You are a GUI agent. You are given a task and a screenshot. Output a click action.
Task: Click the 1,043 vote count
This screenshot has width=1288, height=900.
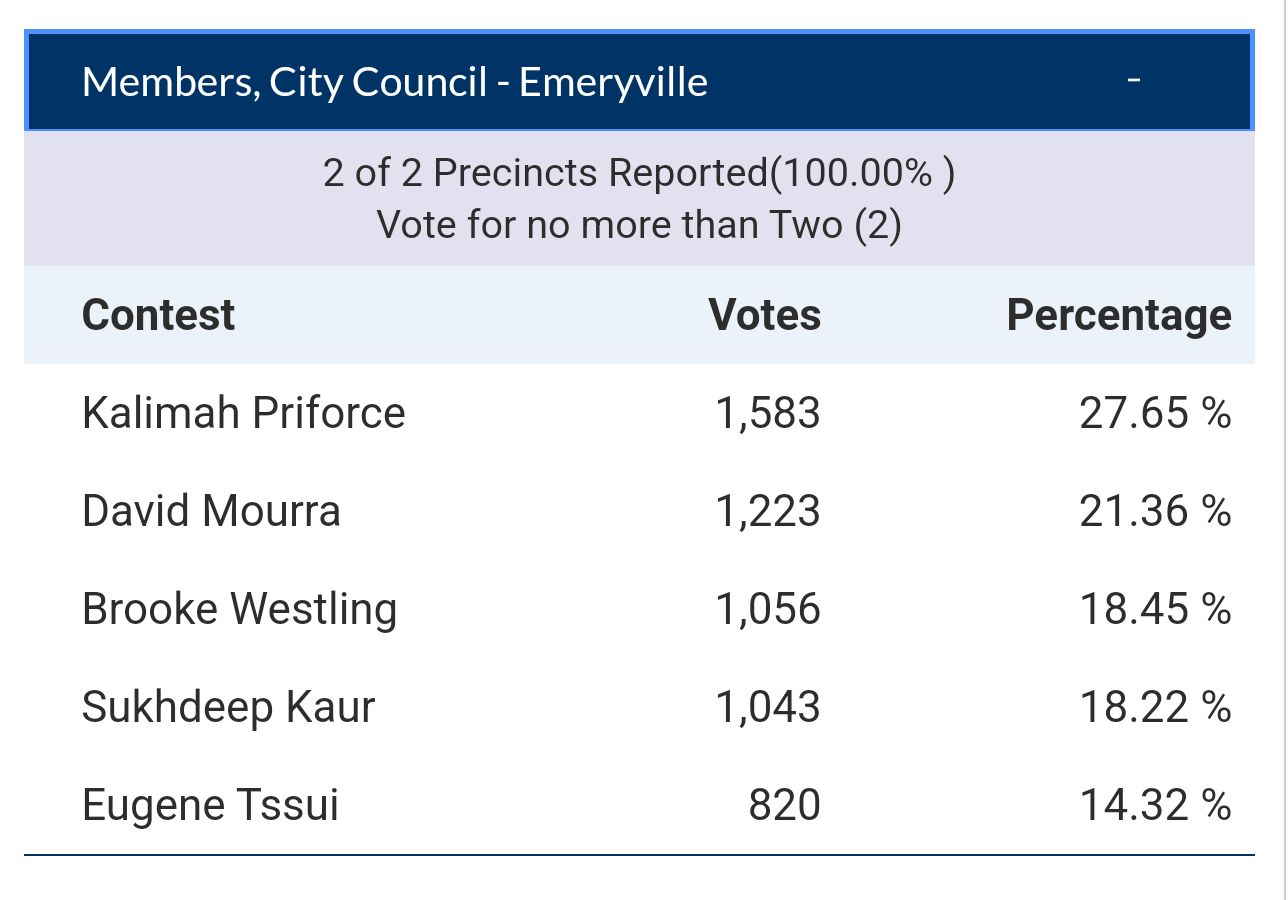[768, 707]
